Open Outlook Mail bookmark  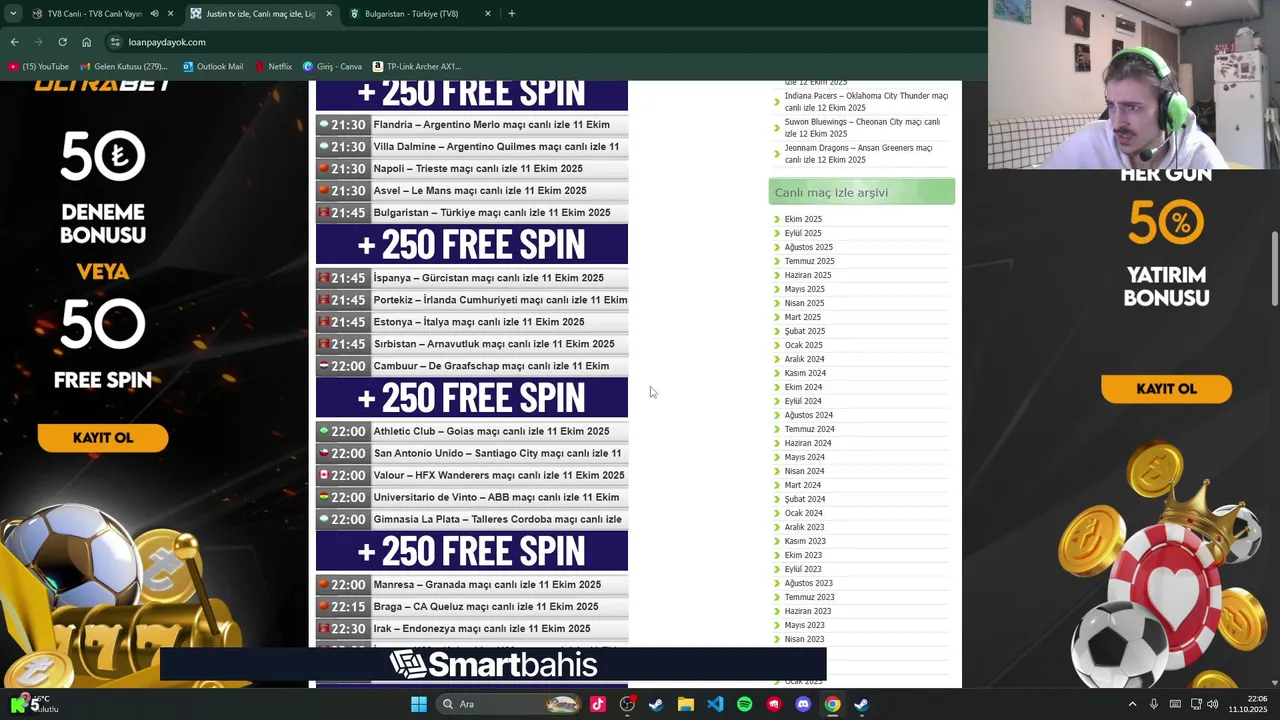pos(213,67)
